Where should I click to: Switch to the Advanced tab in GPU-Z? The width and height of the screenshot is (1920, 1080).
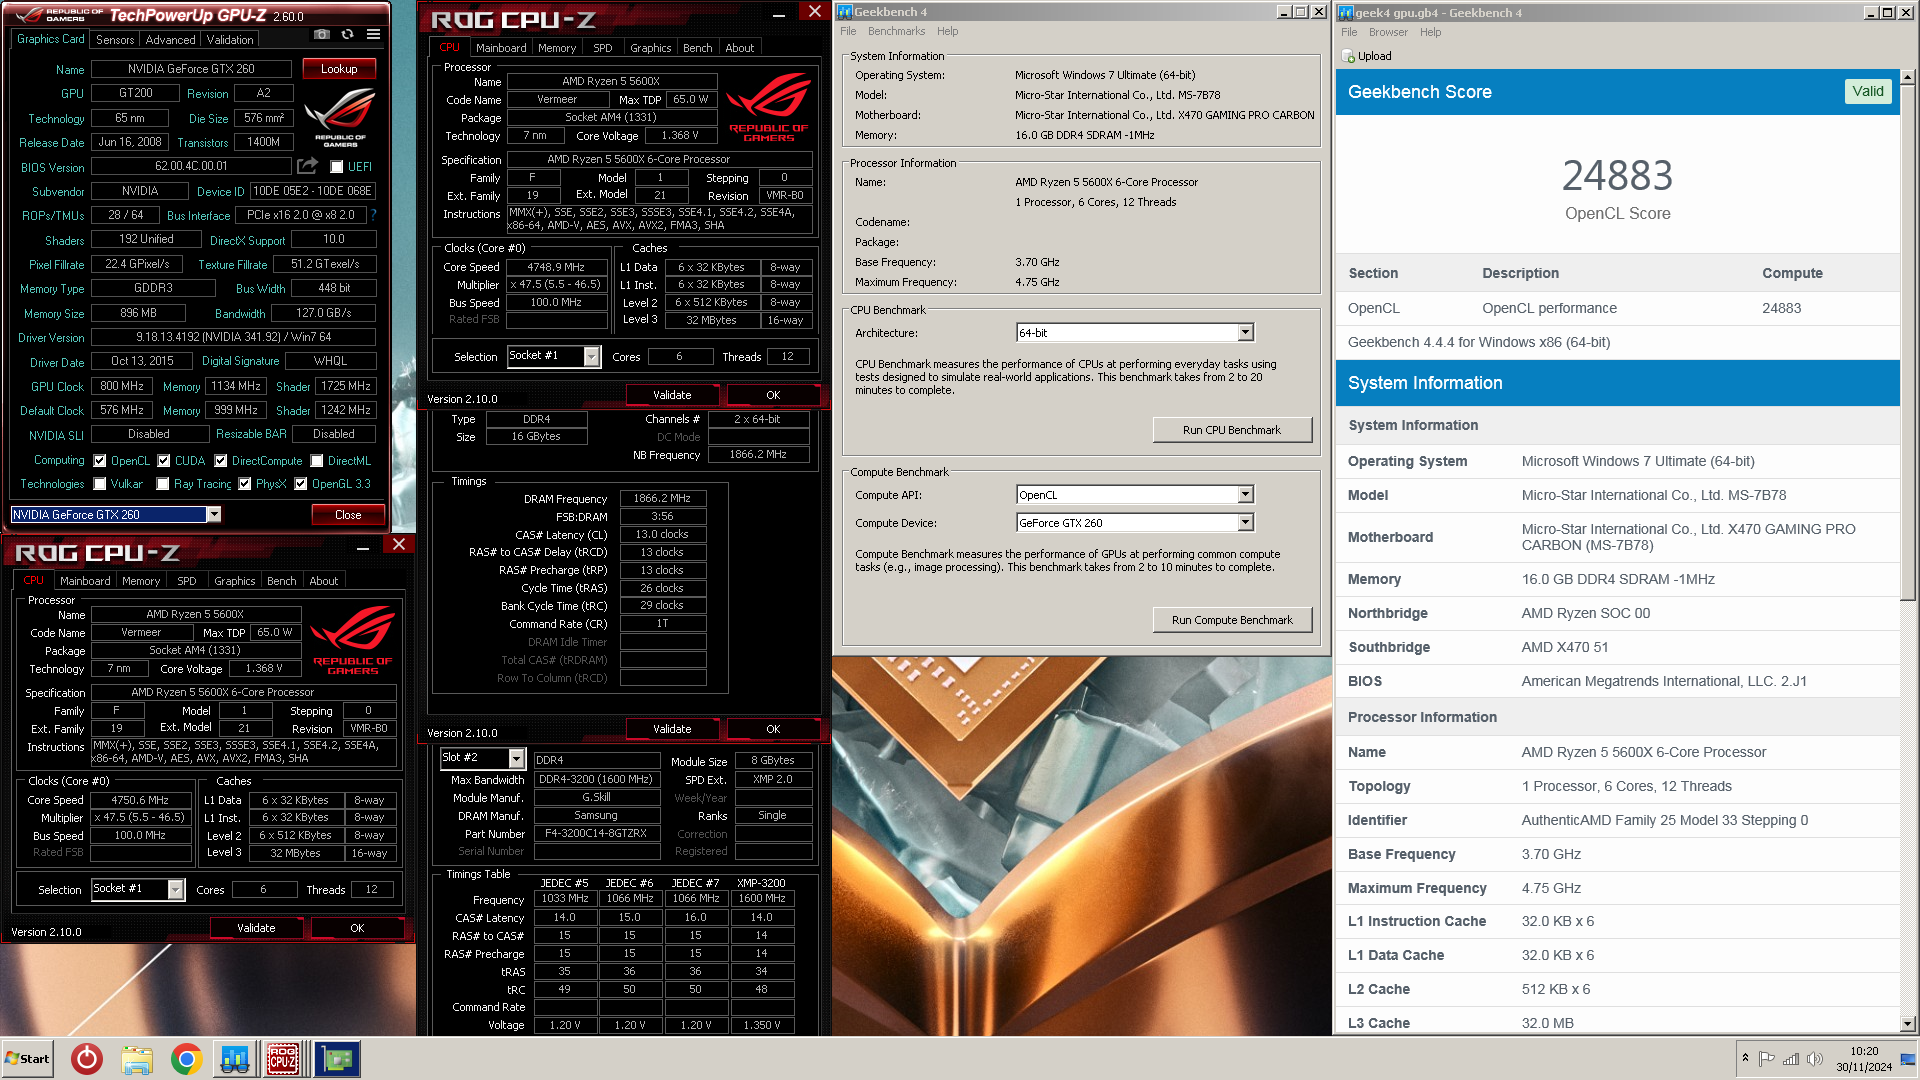point(170,40)
